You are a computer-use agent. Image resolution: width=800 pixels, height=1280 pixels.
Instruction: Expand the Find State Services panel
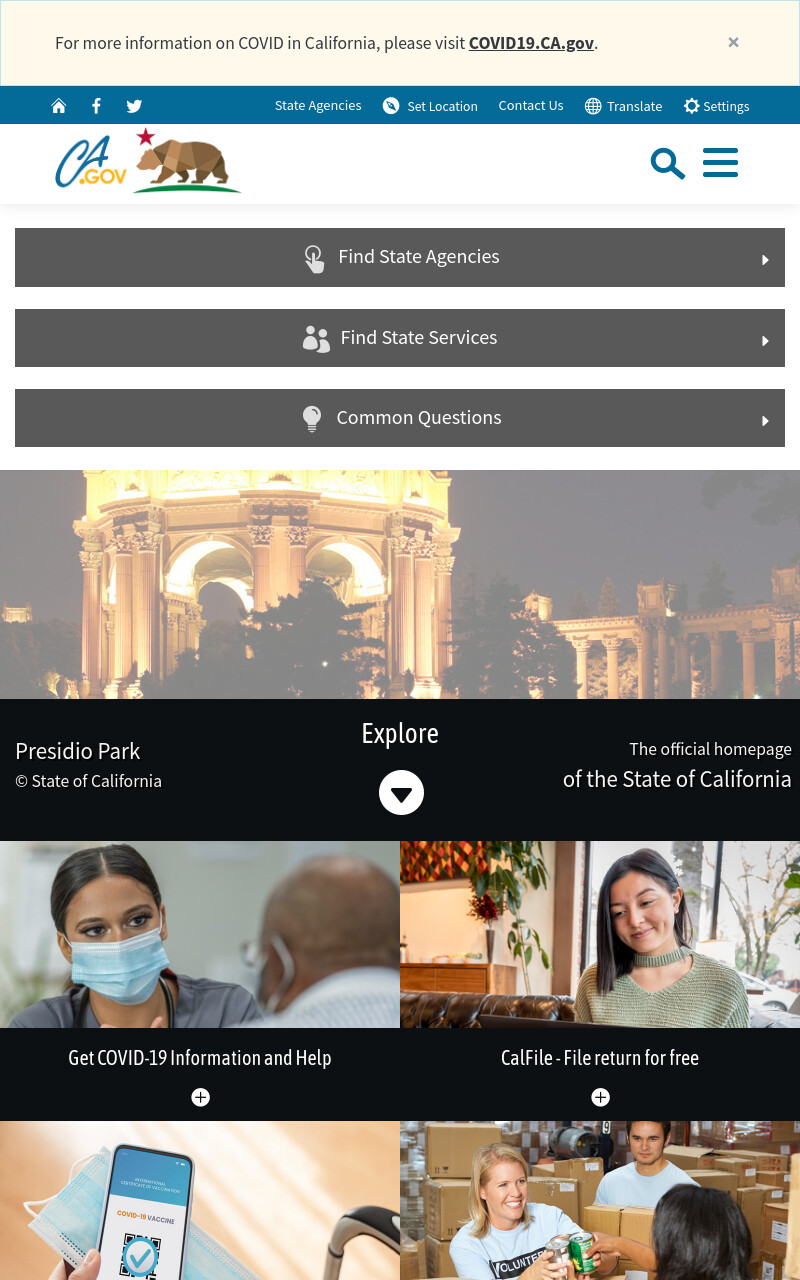tap(400, 338)
